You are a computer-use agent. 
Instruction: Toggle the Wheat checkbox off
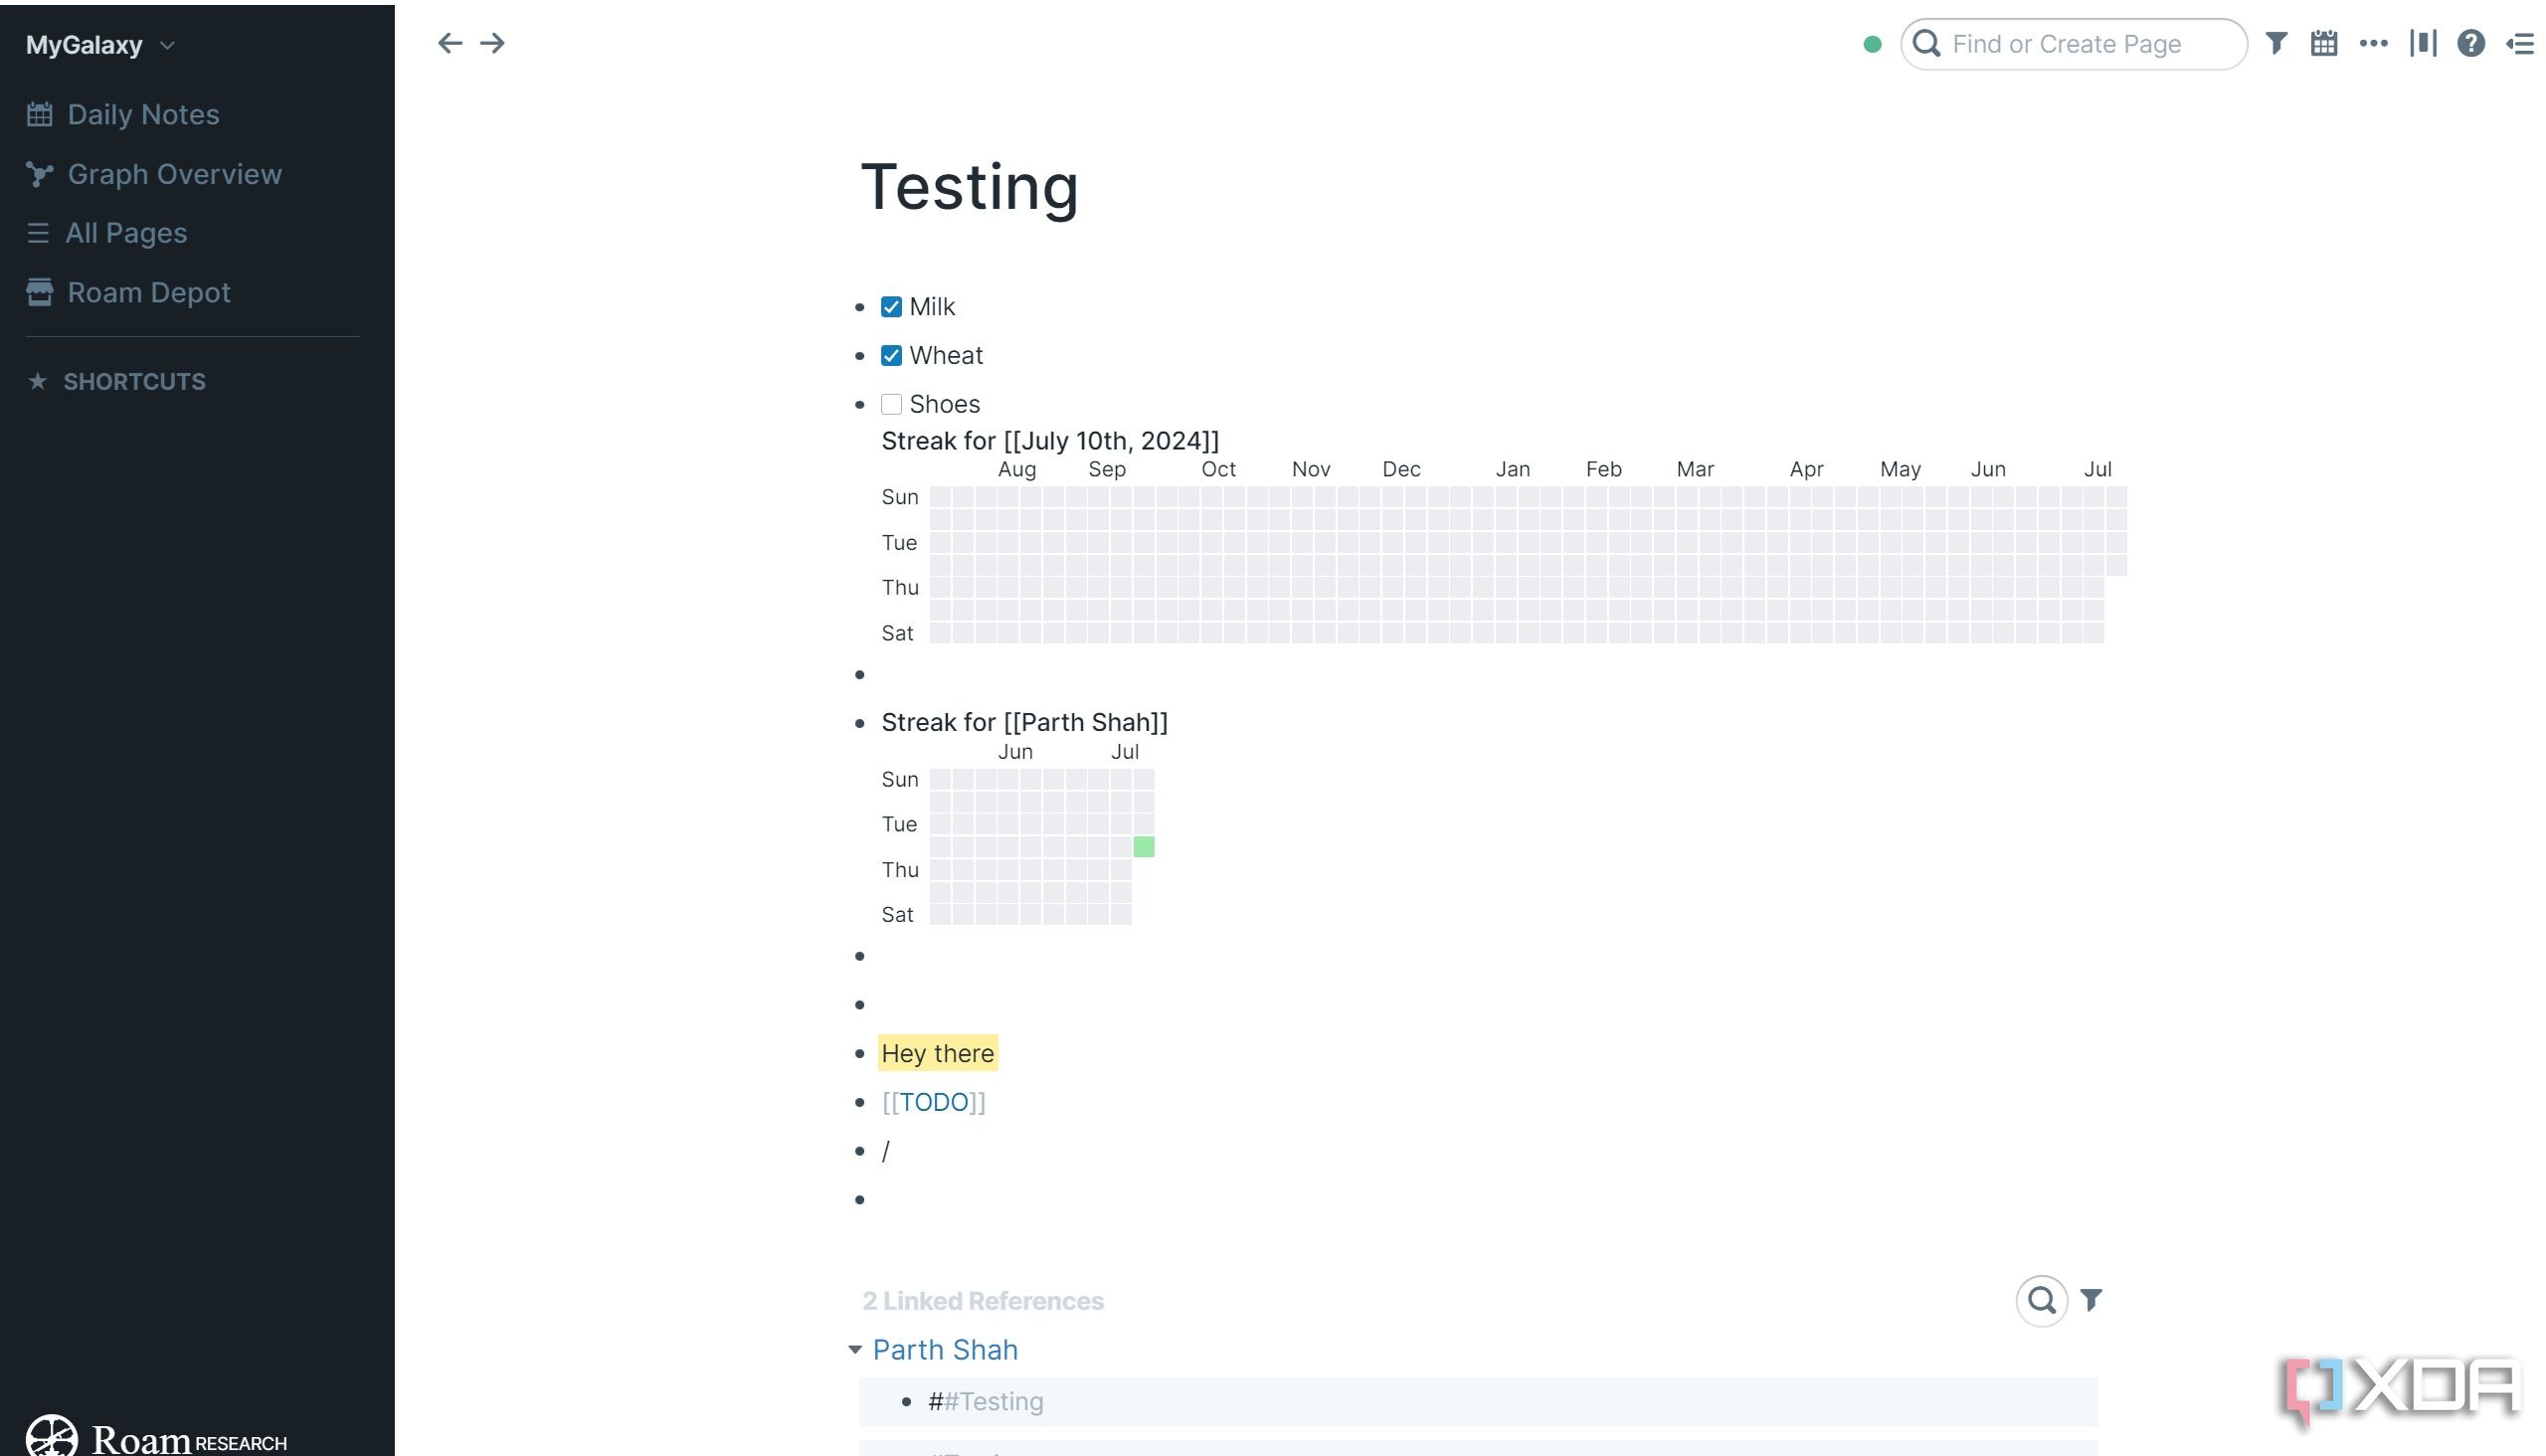tap(890, 355)
